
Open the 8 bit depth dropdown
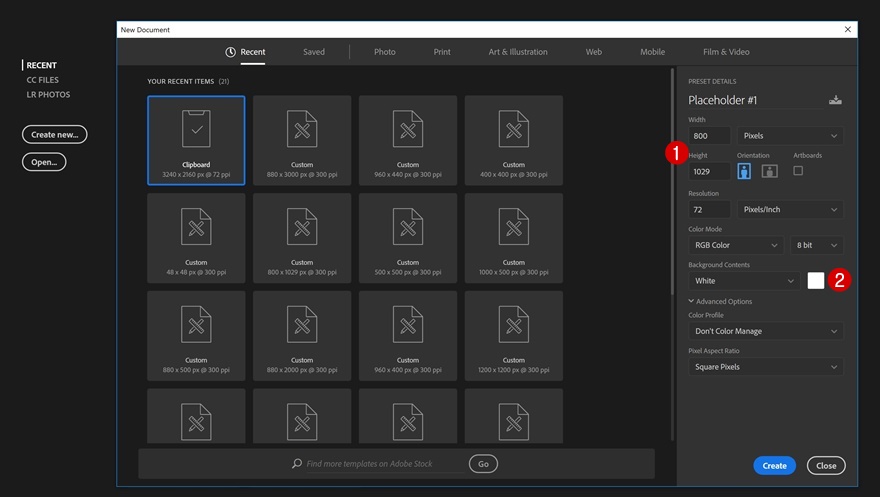817,245
